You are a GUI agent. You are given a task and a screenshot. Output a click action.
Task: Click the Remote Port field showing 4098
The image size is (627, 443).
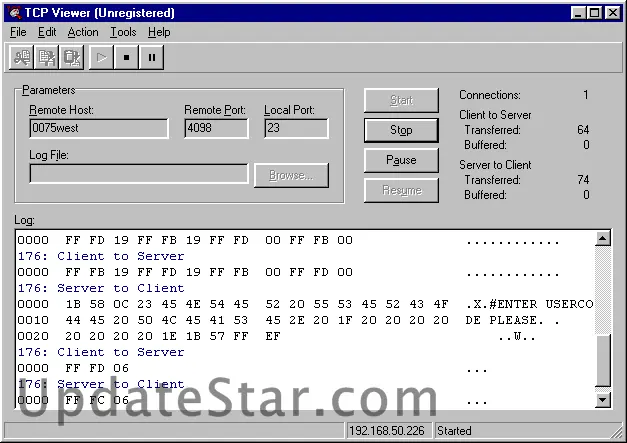(x=216, y=128)
